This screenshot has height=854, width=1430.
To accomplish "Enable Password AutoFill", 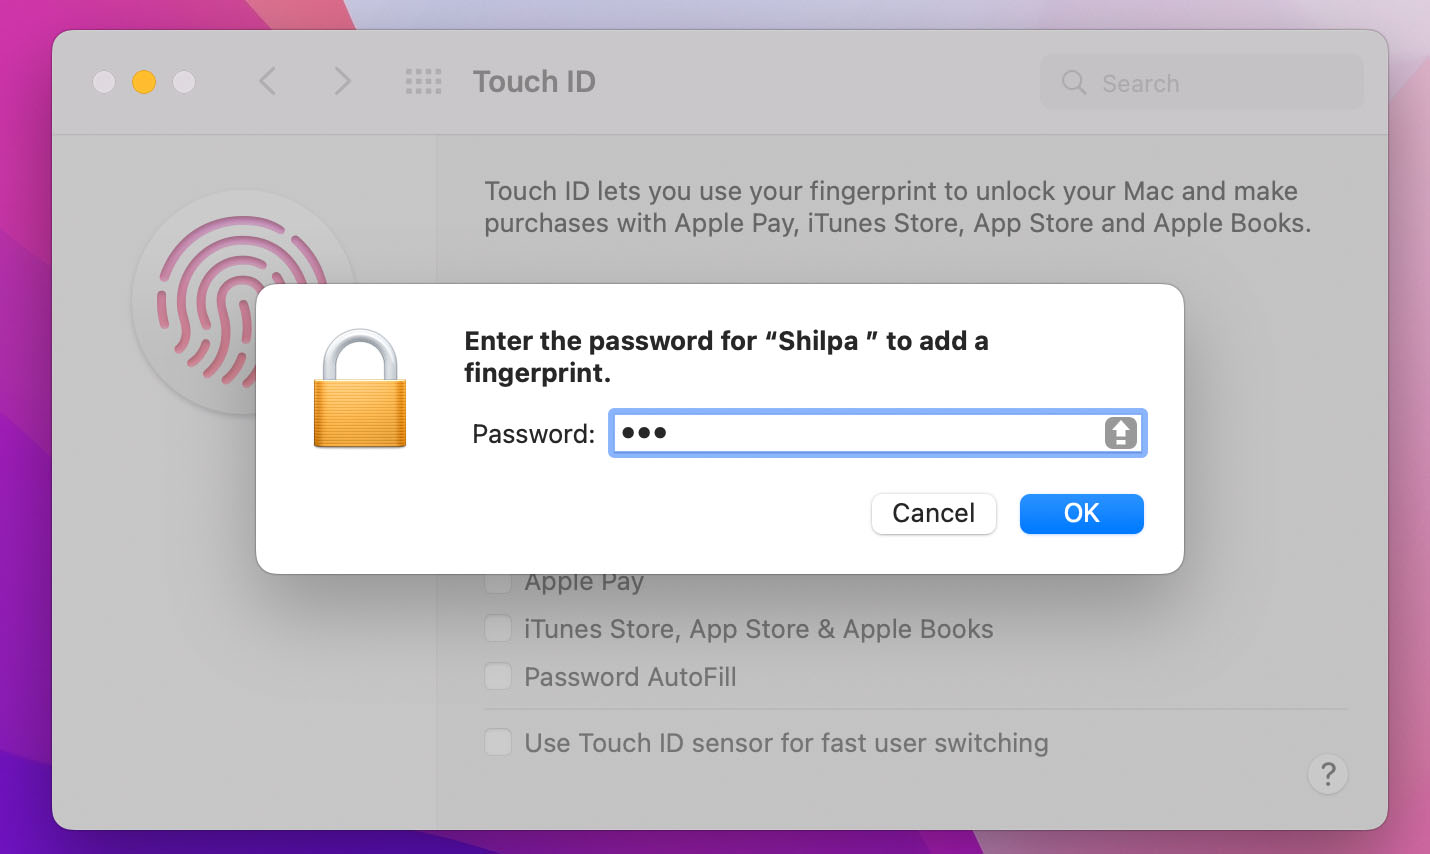I will point(497,676).
